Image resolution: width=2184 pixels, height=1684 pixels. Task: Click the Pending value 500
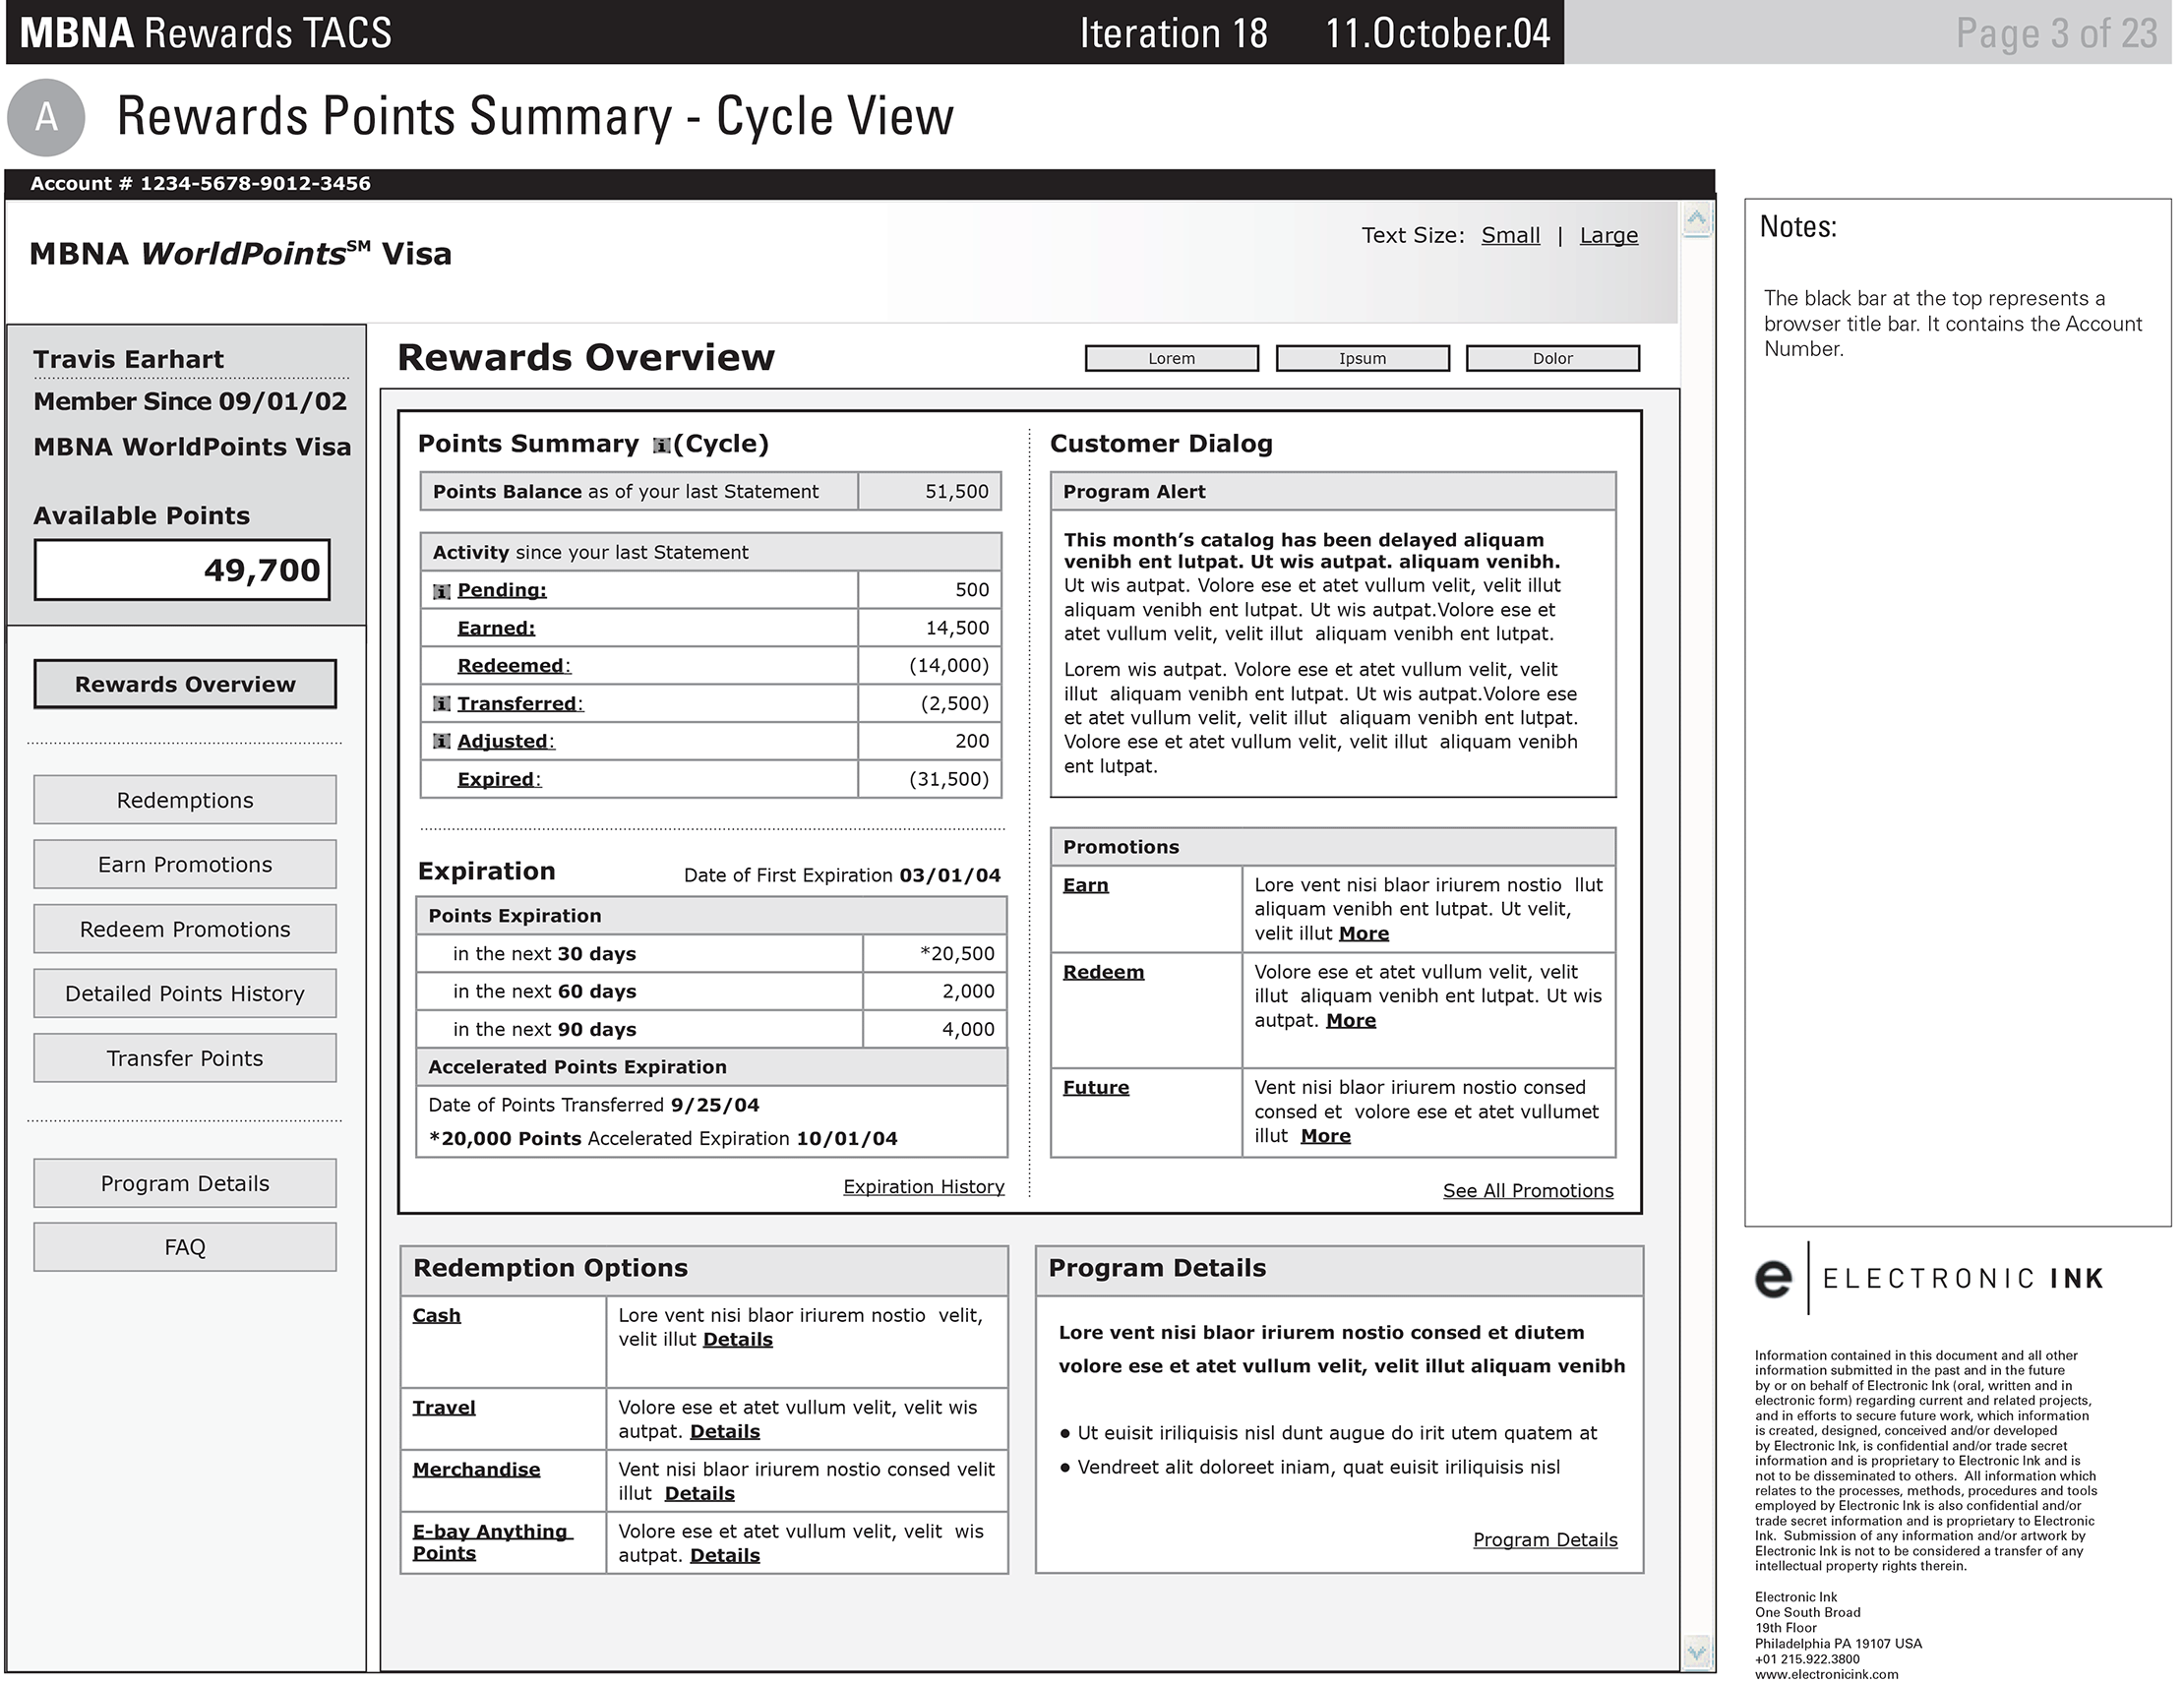click(972, 590)
